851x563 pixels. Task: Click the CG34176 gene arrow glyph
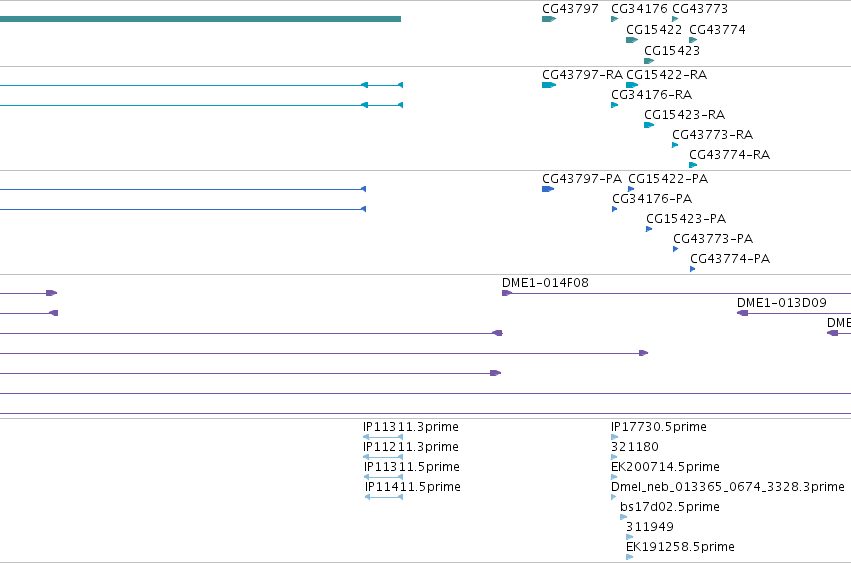pos(614,19)
